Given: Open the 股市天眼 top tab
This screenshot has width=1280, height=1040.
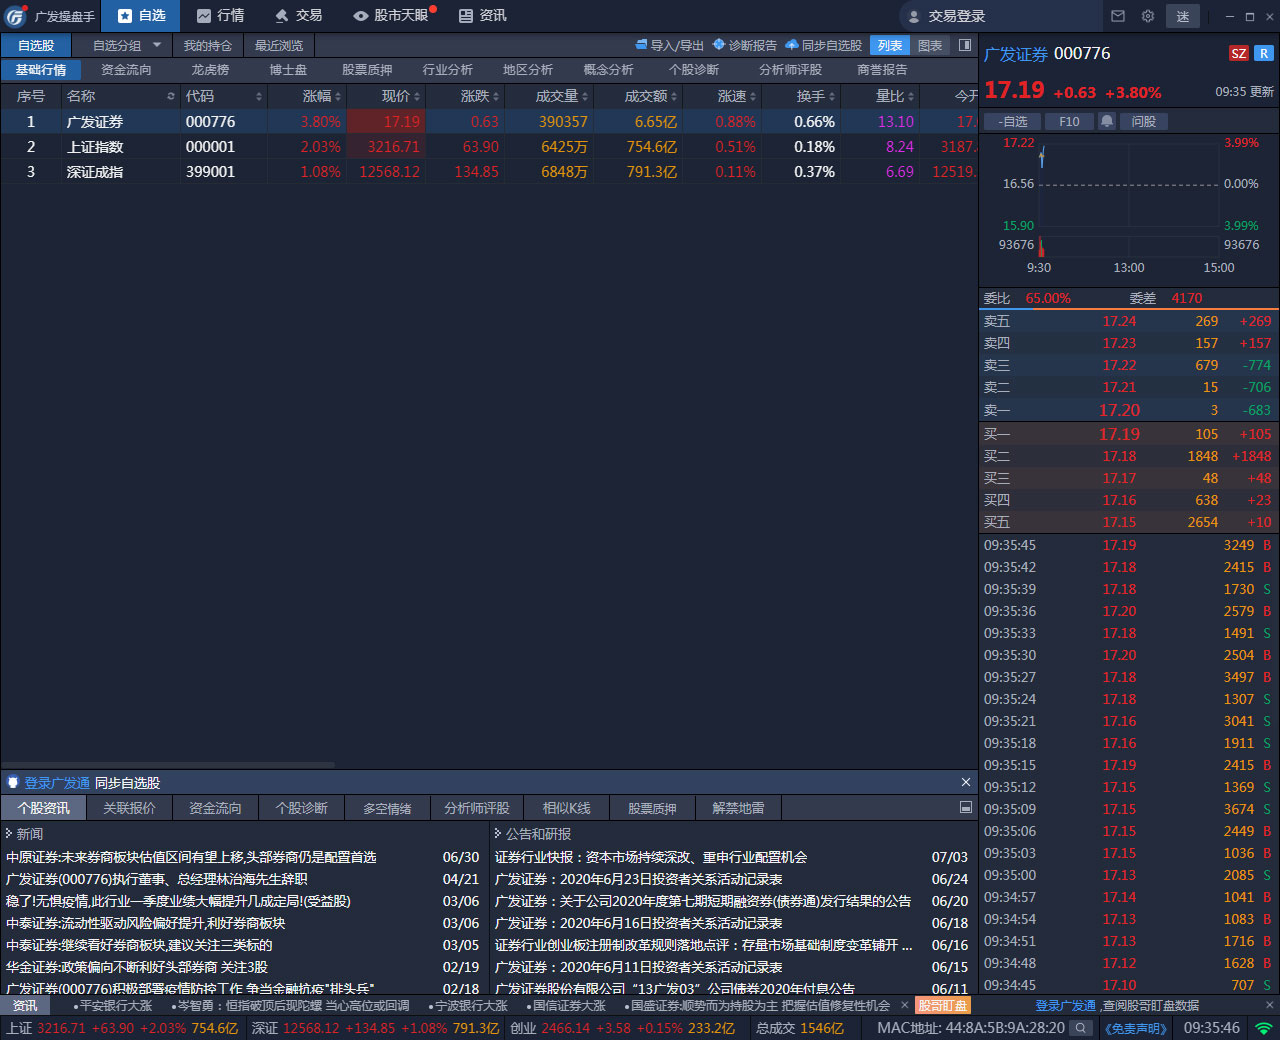Looking at the screenshot, I should pyautogui.click(x=391, y=15).
